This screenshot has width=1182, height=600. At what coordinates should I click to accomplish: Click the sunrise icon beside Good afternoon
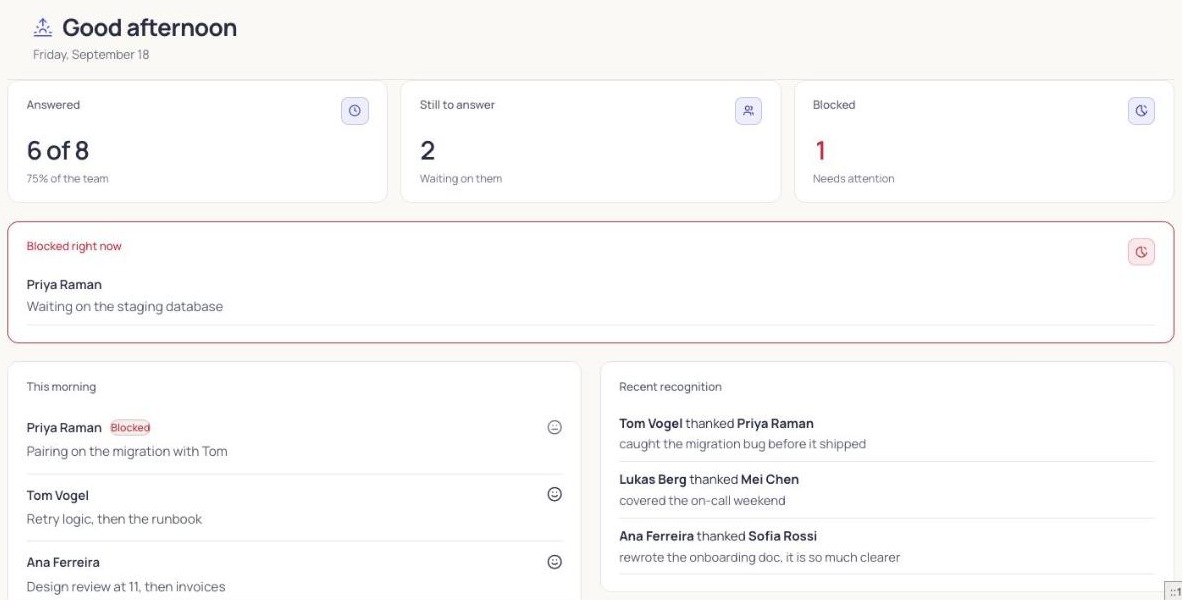43,28
